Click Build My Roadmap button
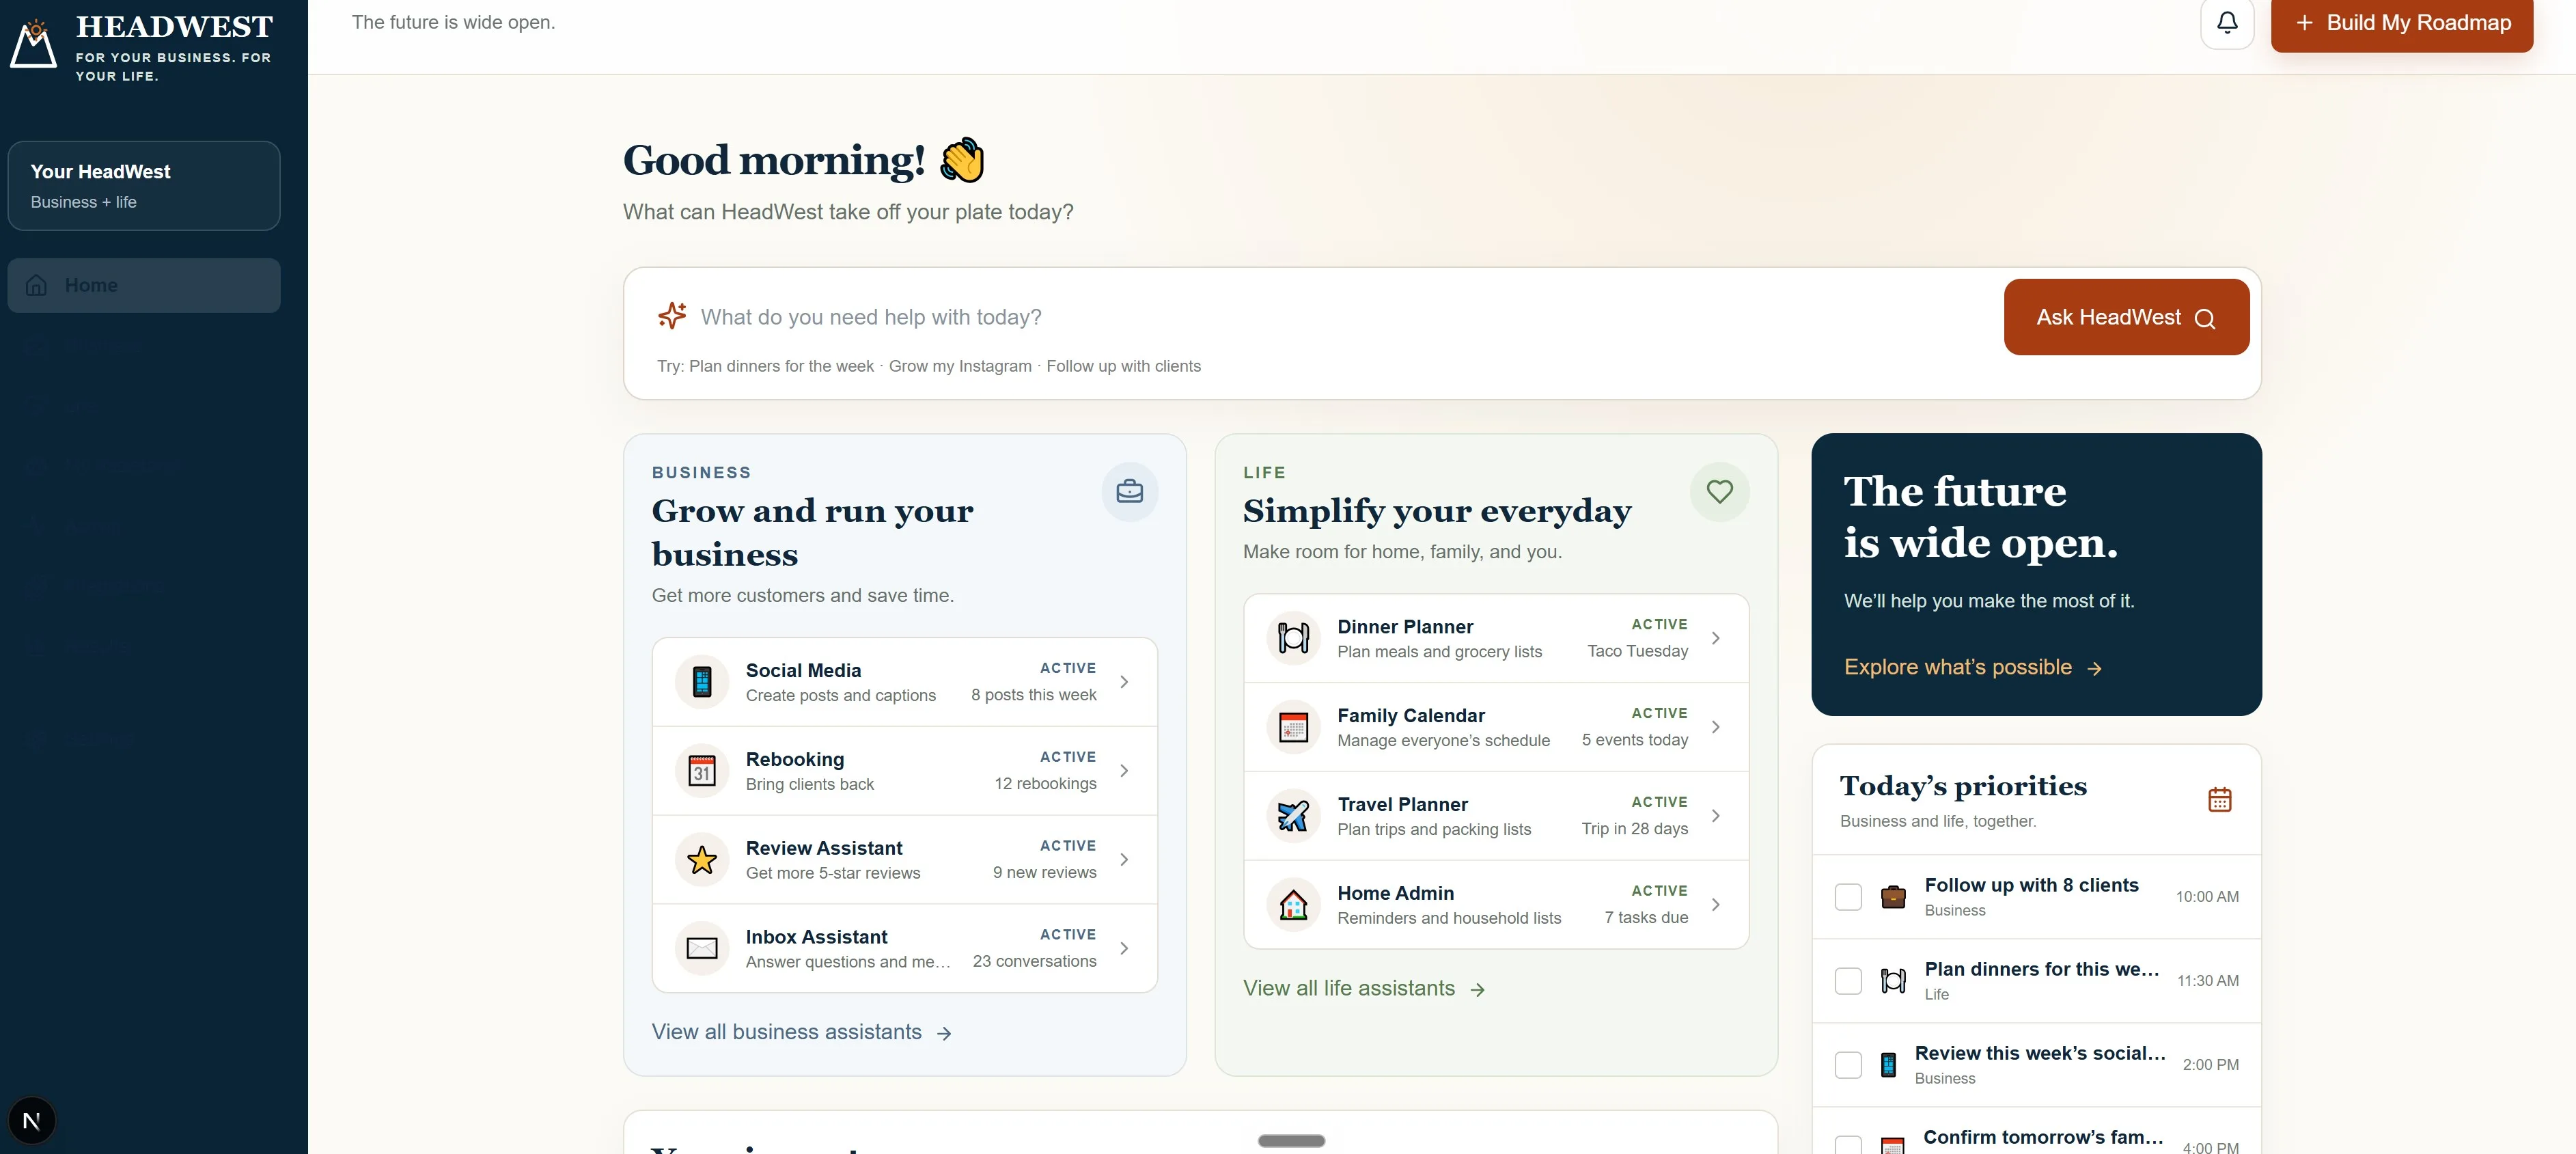This screenshot has height=1154, width=2576. (x=2402, y=23)
